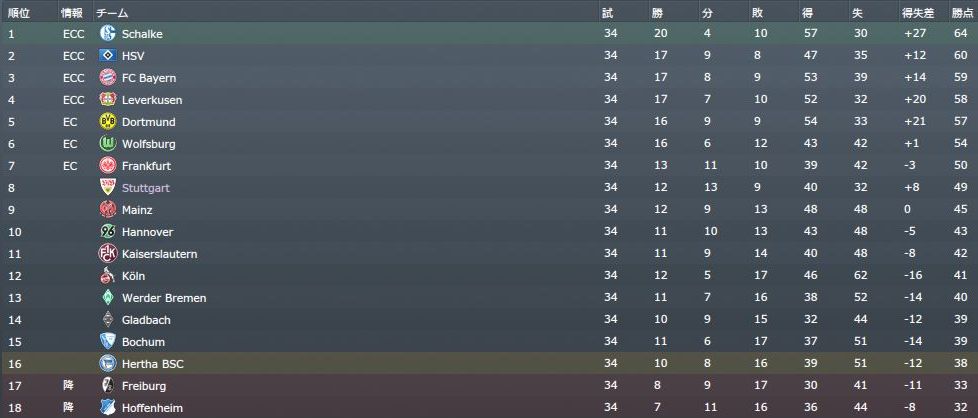Click the Kaiserslautern club crest
Image resolution: width=978 pixels, height=418 pixels.
109,254
